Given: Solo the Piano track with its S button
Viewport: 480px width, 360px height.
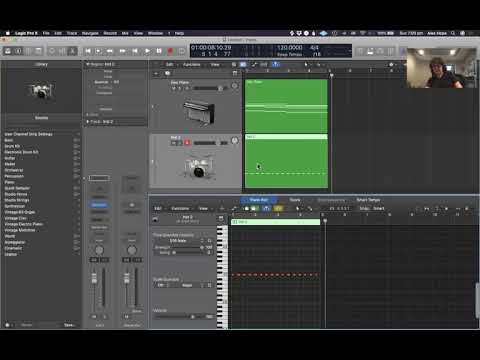Looking at the screenshot, I should coord(179,88).
